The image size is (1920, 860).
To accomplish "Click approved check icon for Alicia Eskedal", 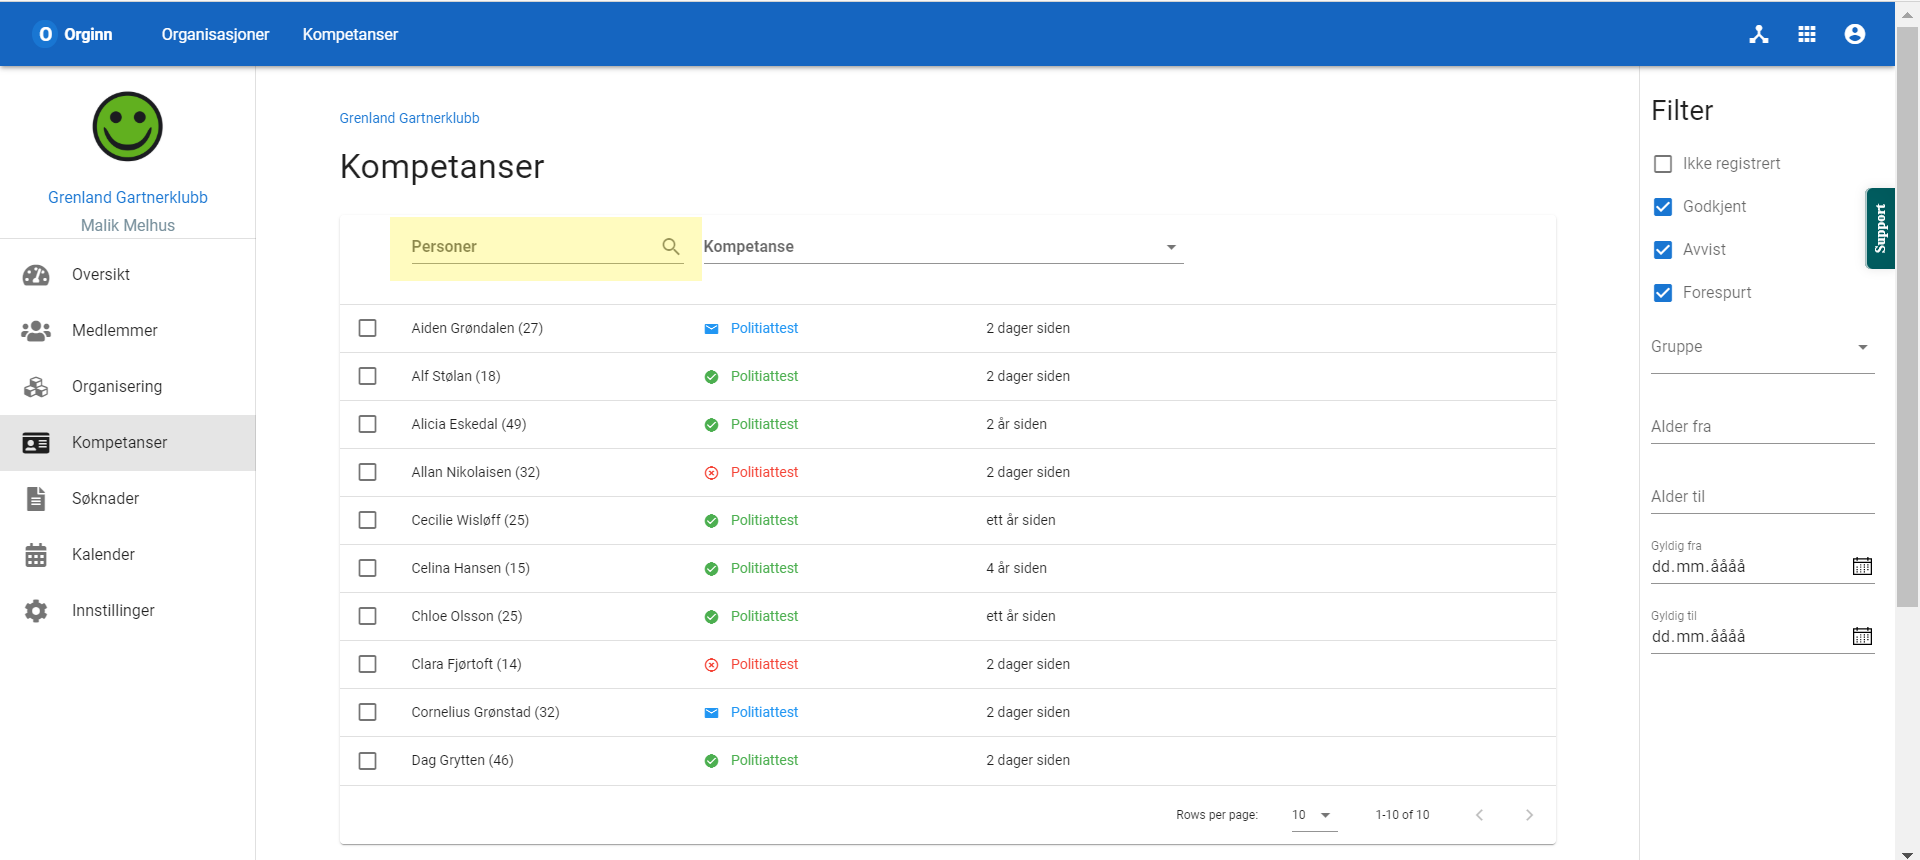I will 711,425.
